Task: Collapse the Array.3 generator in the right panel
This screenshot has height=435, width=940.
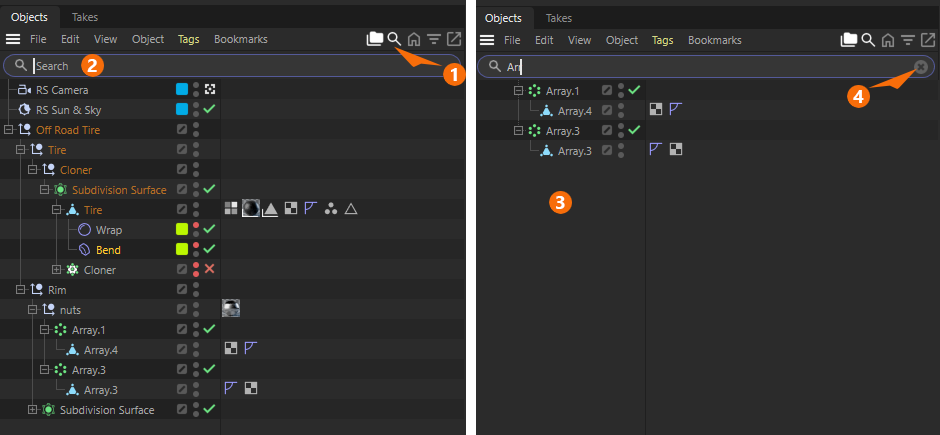Action: pyautogui.click(x=519, y=131)
